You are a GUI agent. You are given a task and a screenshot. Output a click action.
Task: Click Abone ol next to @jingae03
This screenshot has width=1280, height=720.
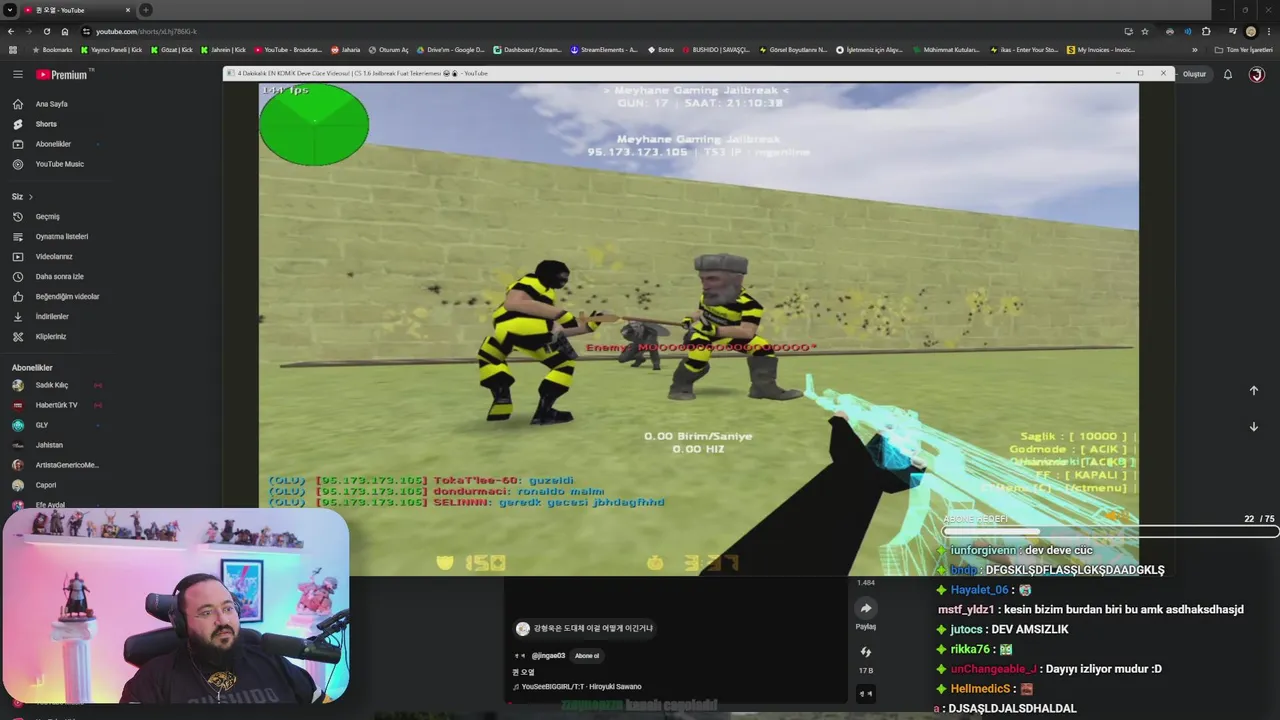pos(587,656)
